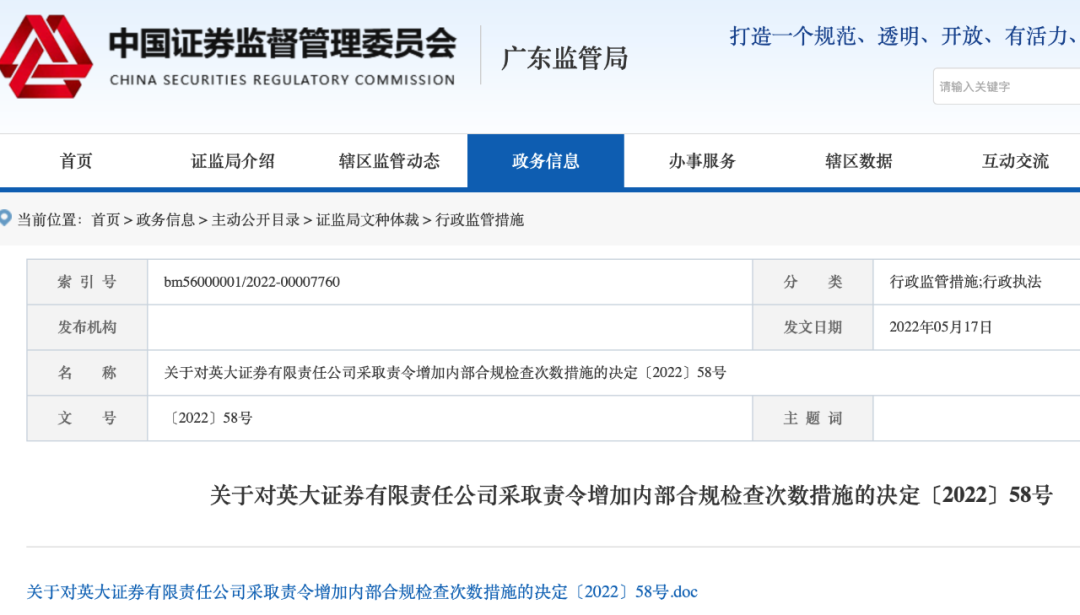The width and height of the screenshot is (1080, 615).
Task: Select issue date 2022年05月17日
Action: tap(940, 327)
